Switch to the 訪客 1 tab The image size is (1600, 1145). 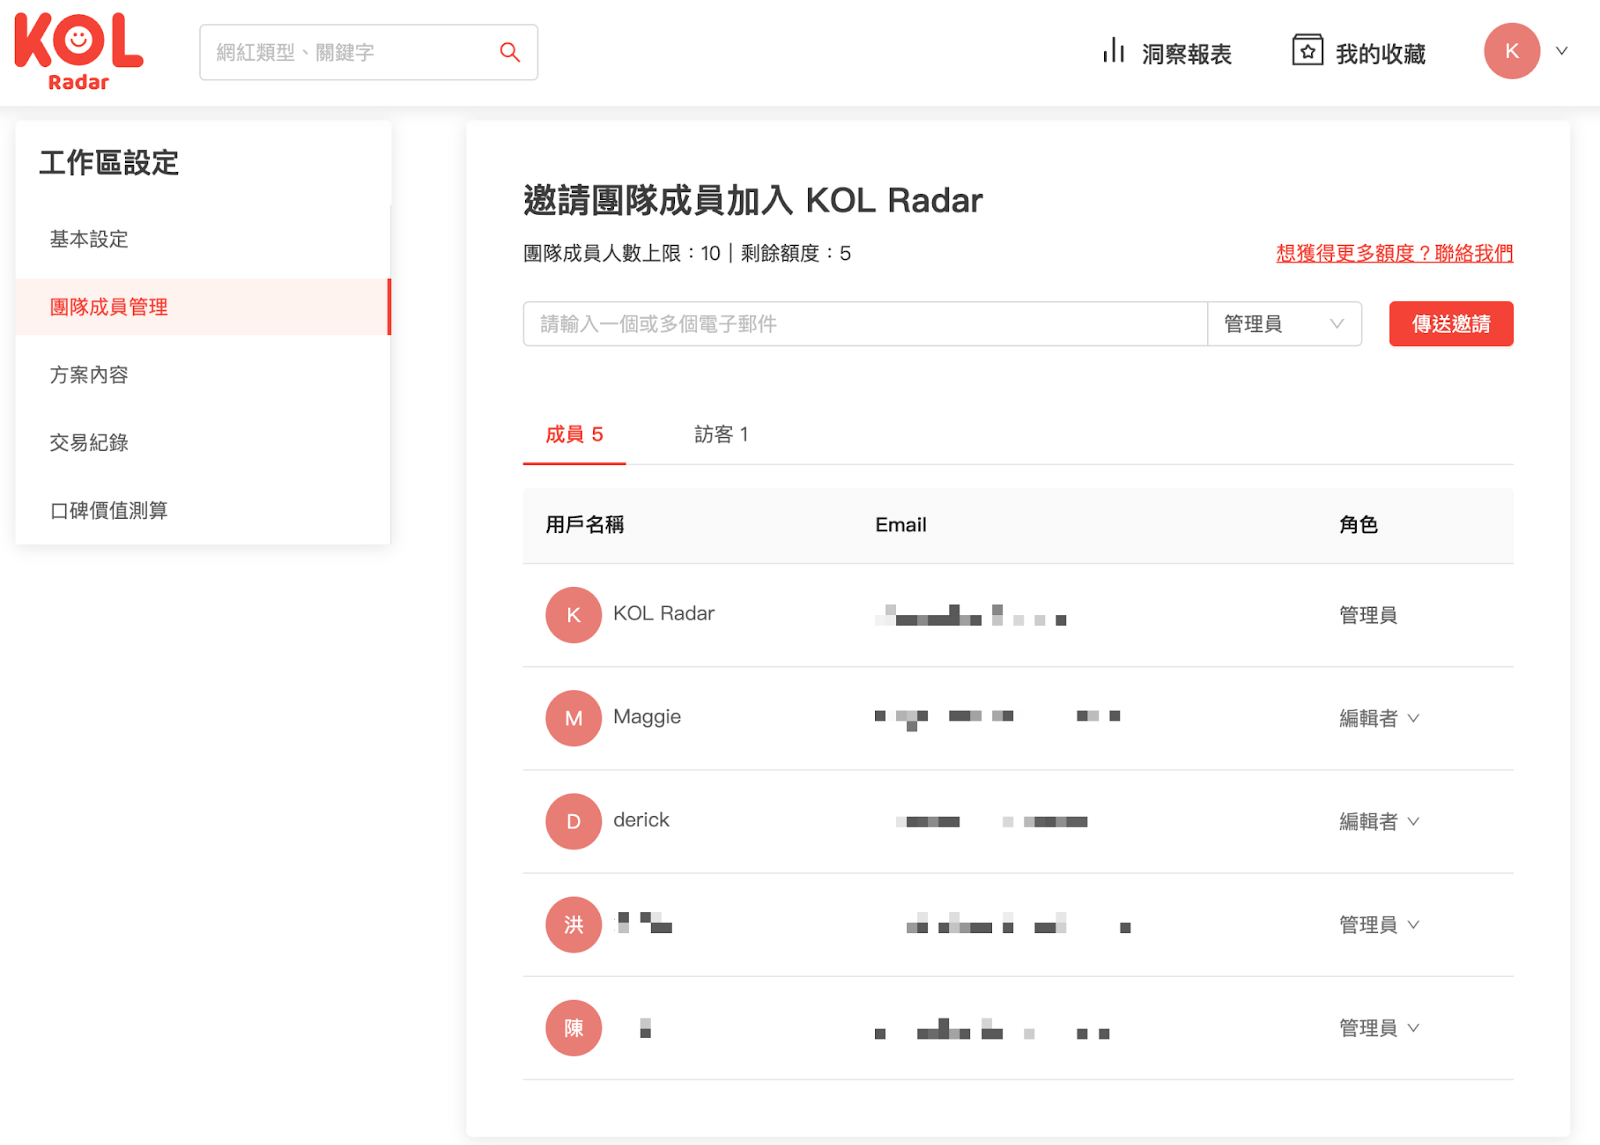pyautogui.click(x=721, y=435)
